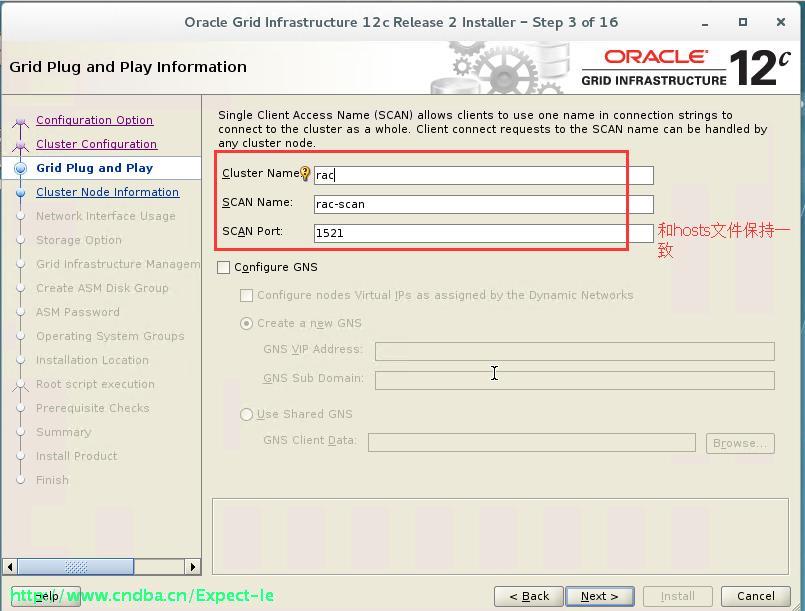Image resolution: width=805 pixels, height=611 pixels.
Task: Click the Cluster Name help tip icon
Action: [x=305, y=174]
